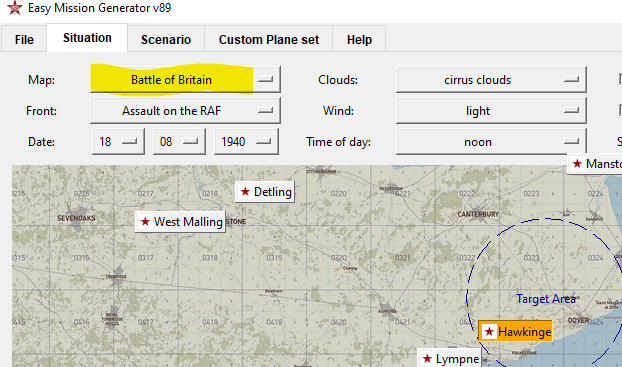Open the Help tab
622x367 pixels.
[x=359, y=39]
